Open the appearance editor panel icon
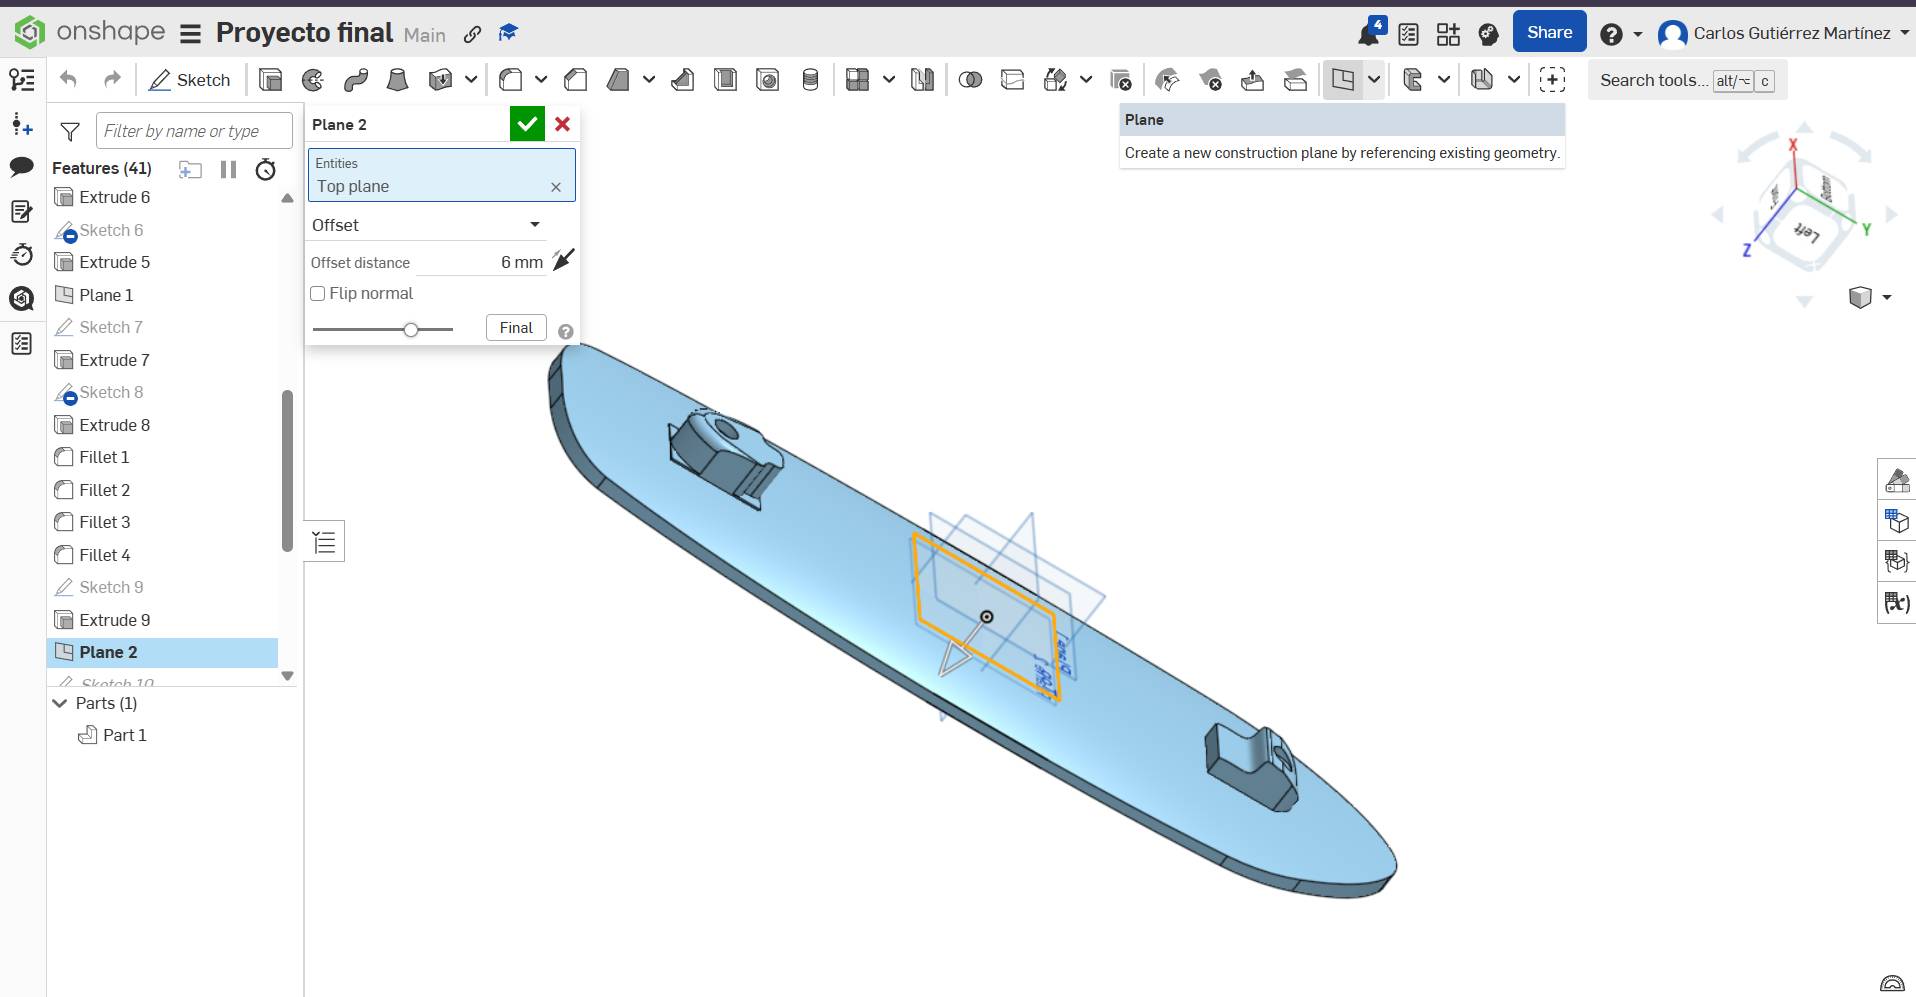The width and height of the screenshot is (1916, 997). coord(1896,481)
